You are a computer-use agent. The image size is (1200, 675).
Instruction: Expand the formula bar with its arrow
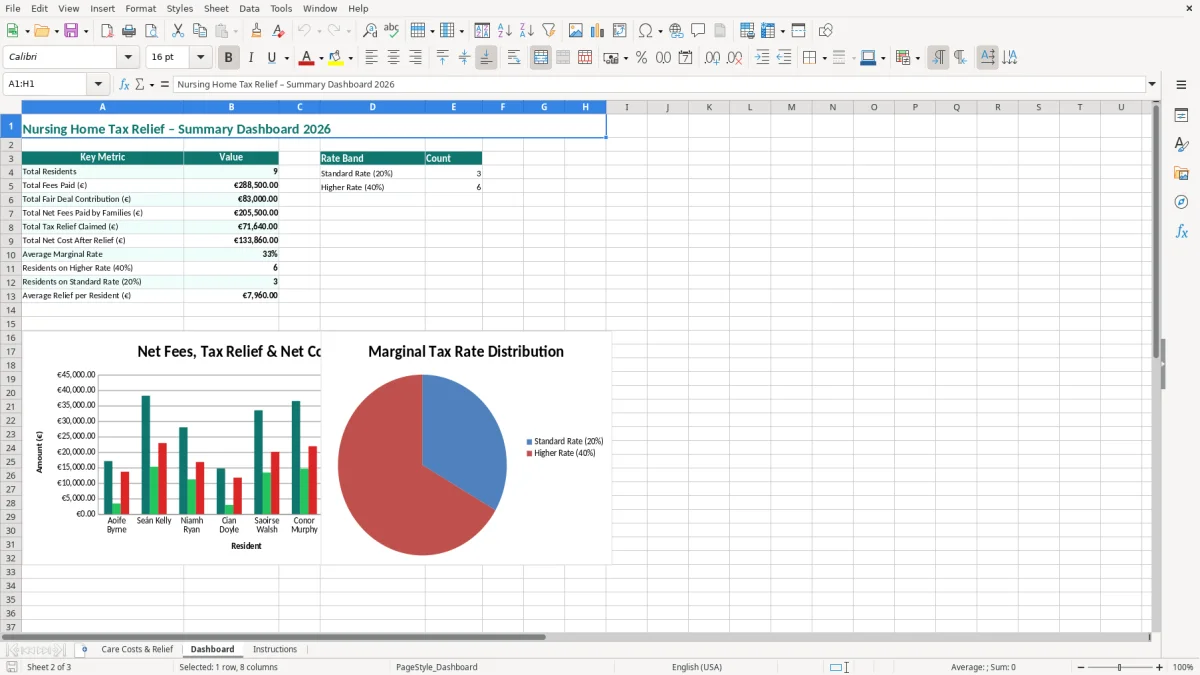coord(1152,84)
